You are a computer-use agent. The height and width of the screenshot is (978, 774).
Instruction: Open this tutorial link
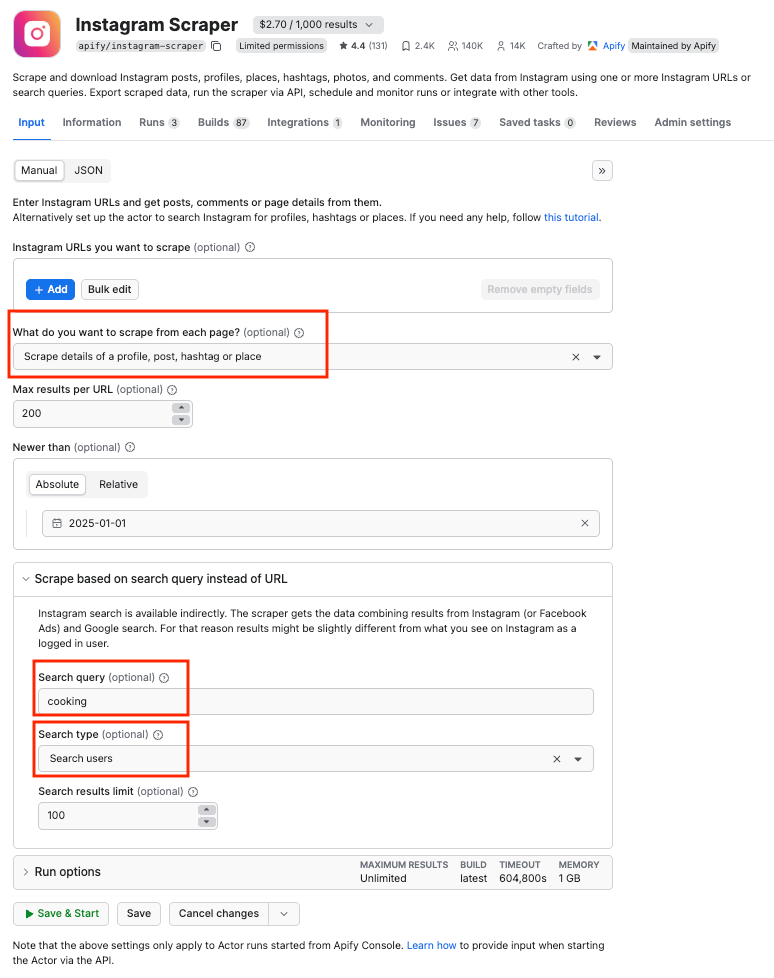[x=571, y=217]
